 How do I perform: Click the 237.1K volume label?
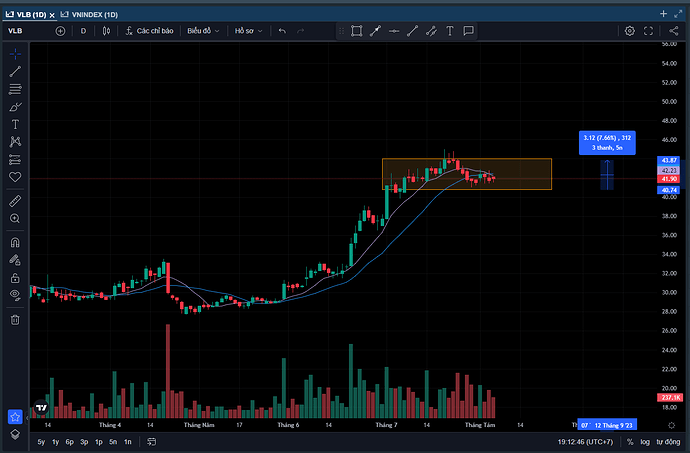pos(669,398)
